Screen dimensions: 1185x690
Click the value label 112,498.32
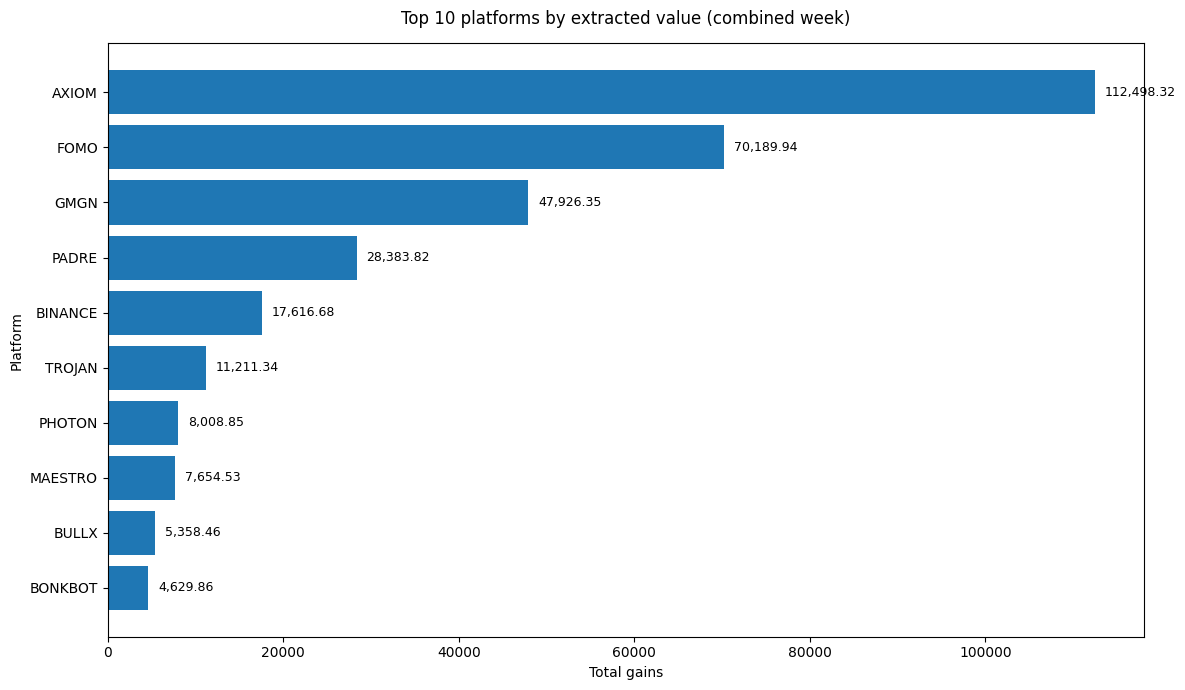pyautogui.click(x=1140, y=92)
